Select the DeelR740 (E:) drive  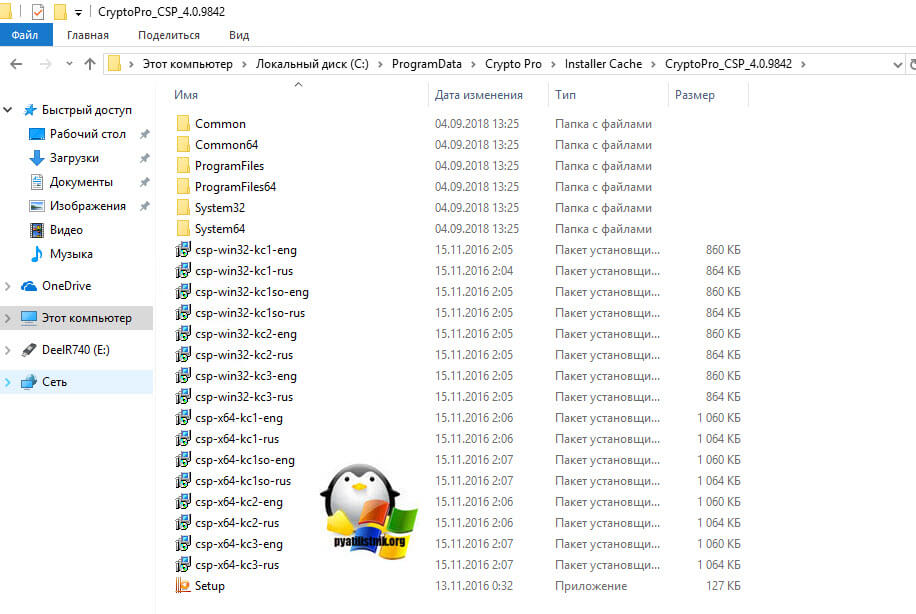coord(73,350)
